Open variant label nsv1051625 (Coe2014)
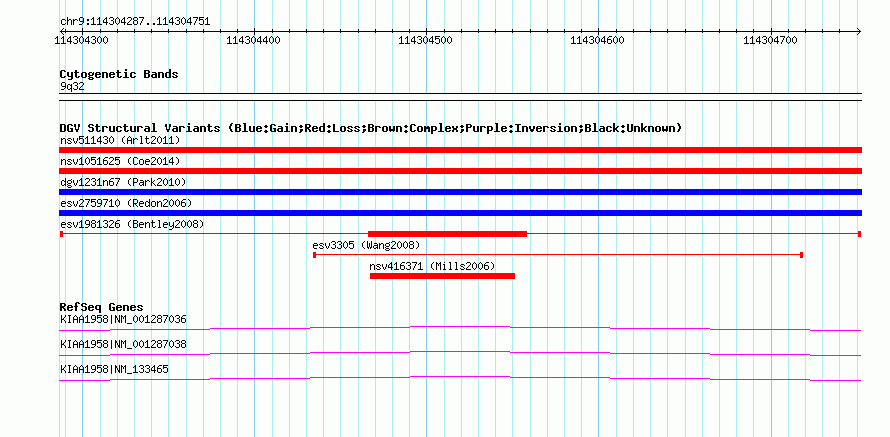This screenshot has height=437, width=890. pos(120,161)
